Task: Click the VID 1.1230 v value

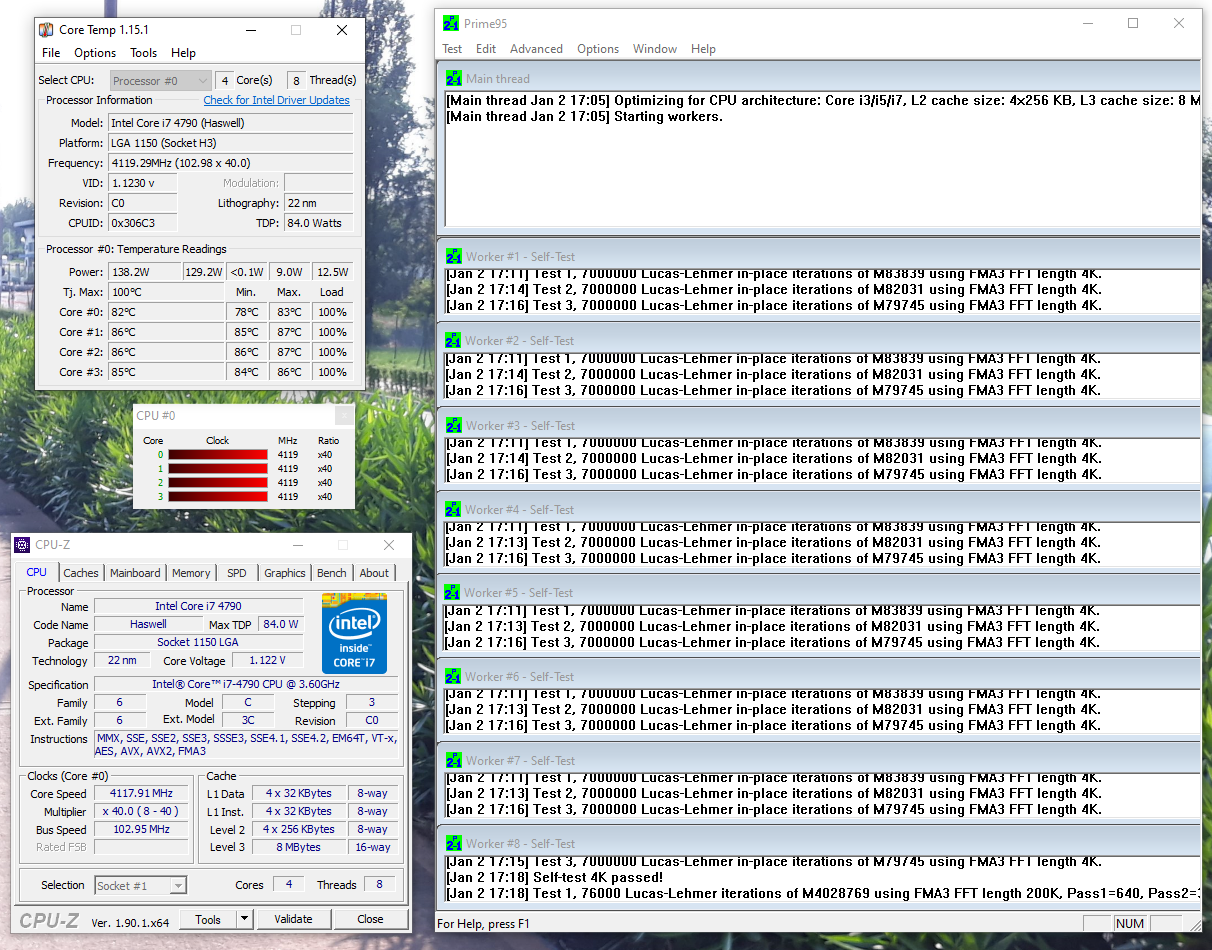Action: pos(142,183)
